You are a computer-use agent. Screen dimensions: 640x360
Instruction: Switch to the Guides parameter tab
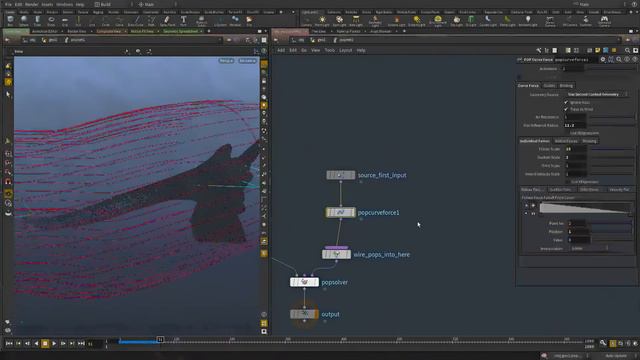[549, 85]
